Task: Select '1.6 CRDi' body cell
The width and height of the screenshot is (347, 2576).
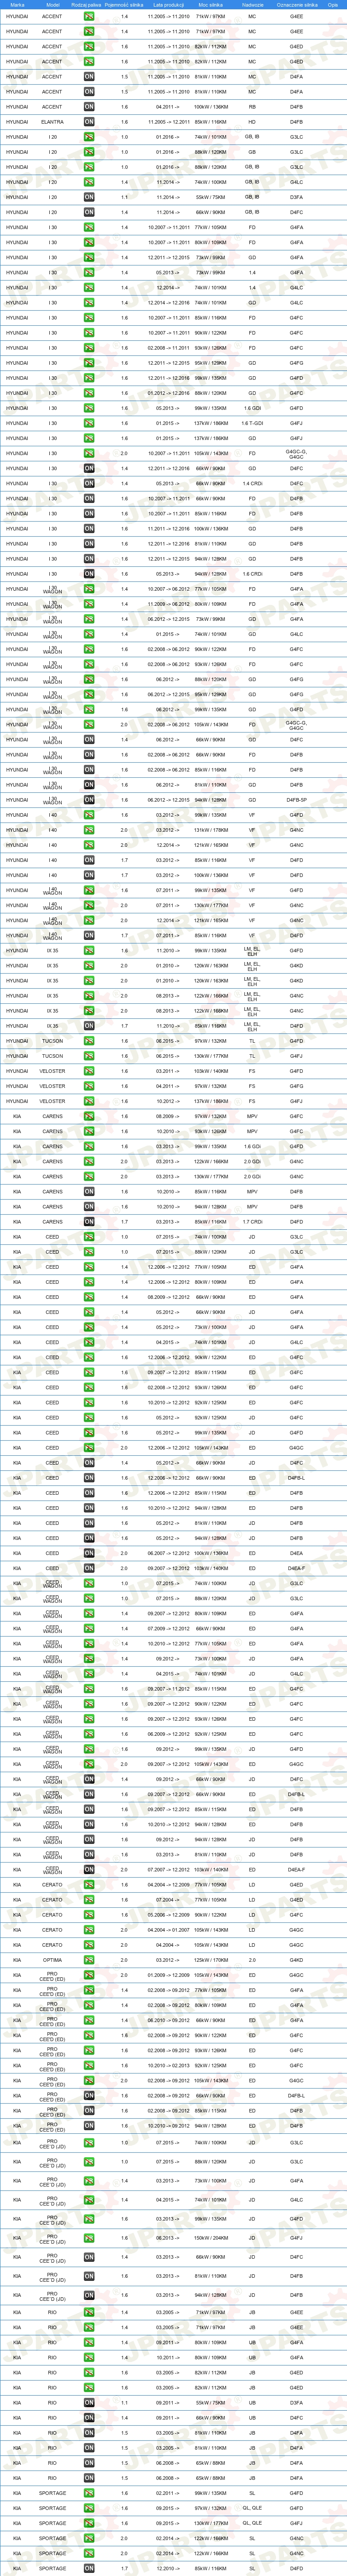Action: (252, 574)
